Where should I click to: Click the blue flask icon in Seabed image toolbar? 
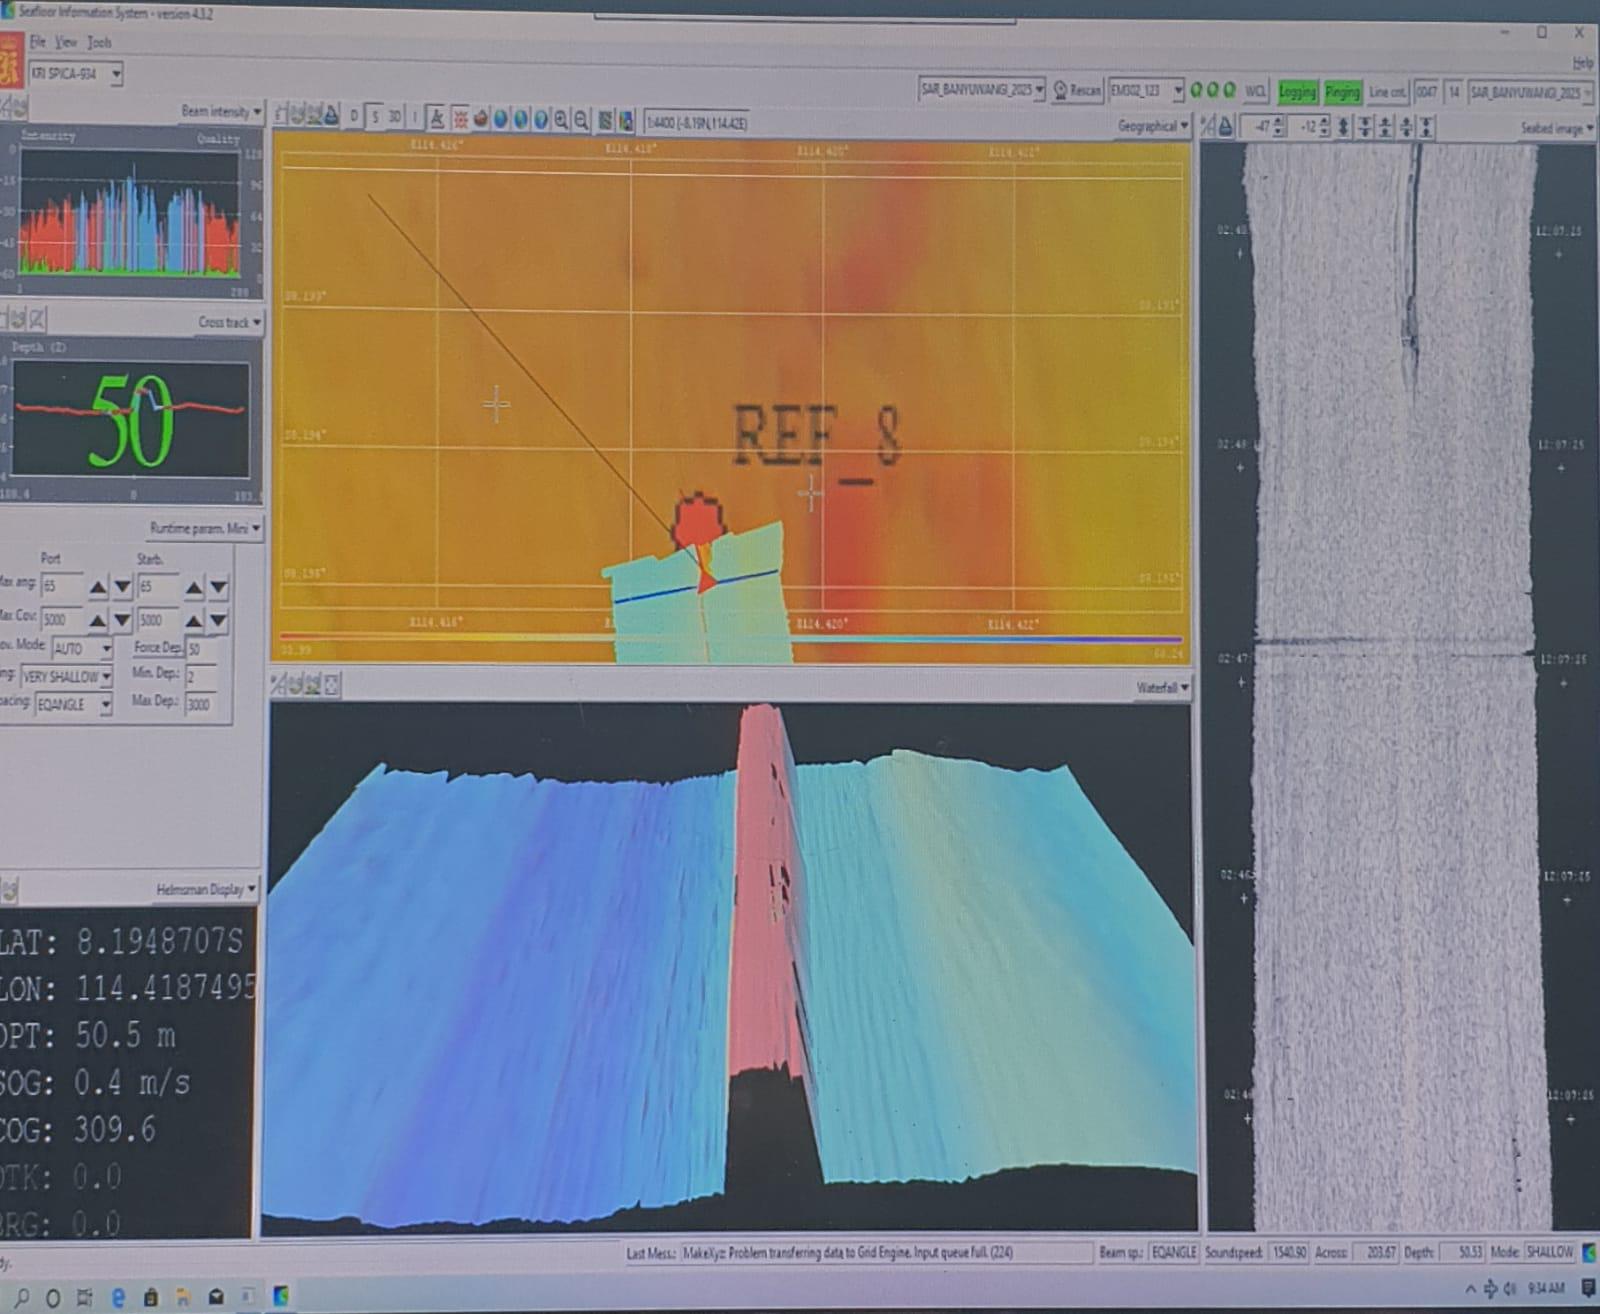tap(1226, 127)
